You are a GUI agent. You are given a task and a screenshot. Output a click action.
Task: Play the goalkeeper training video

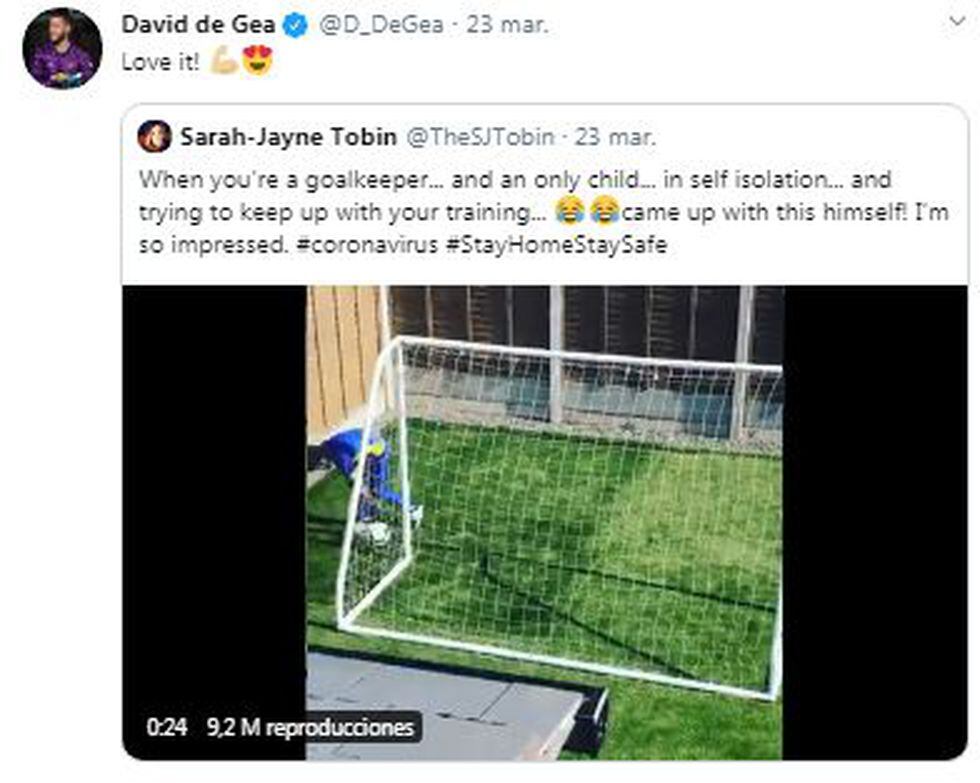click(544, 522)
